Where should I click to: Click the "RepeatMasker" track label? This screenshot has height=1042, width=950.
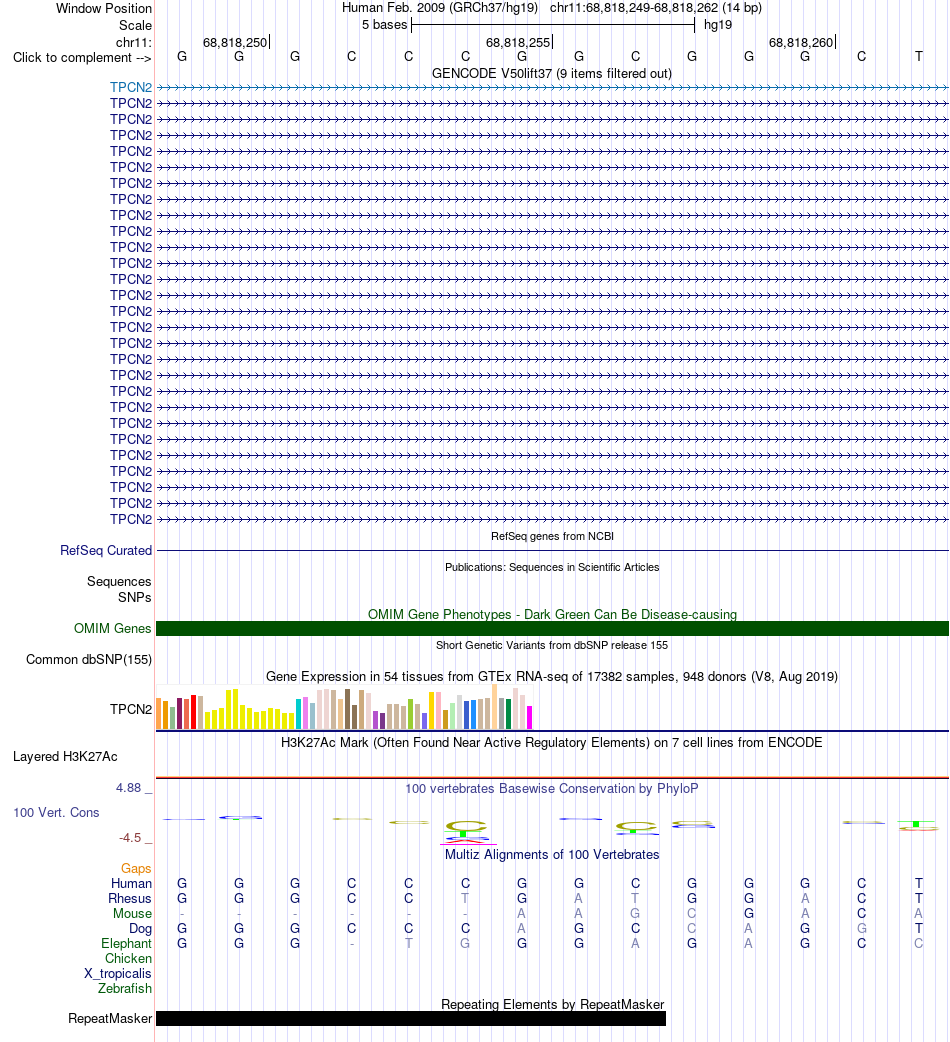110,1018
